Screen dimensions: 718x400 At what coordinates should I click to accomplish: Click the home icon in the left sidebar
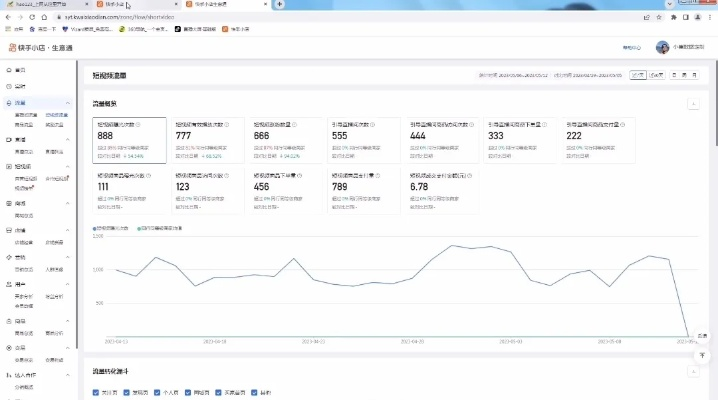9,70
